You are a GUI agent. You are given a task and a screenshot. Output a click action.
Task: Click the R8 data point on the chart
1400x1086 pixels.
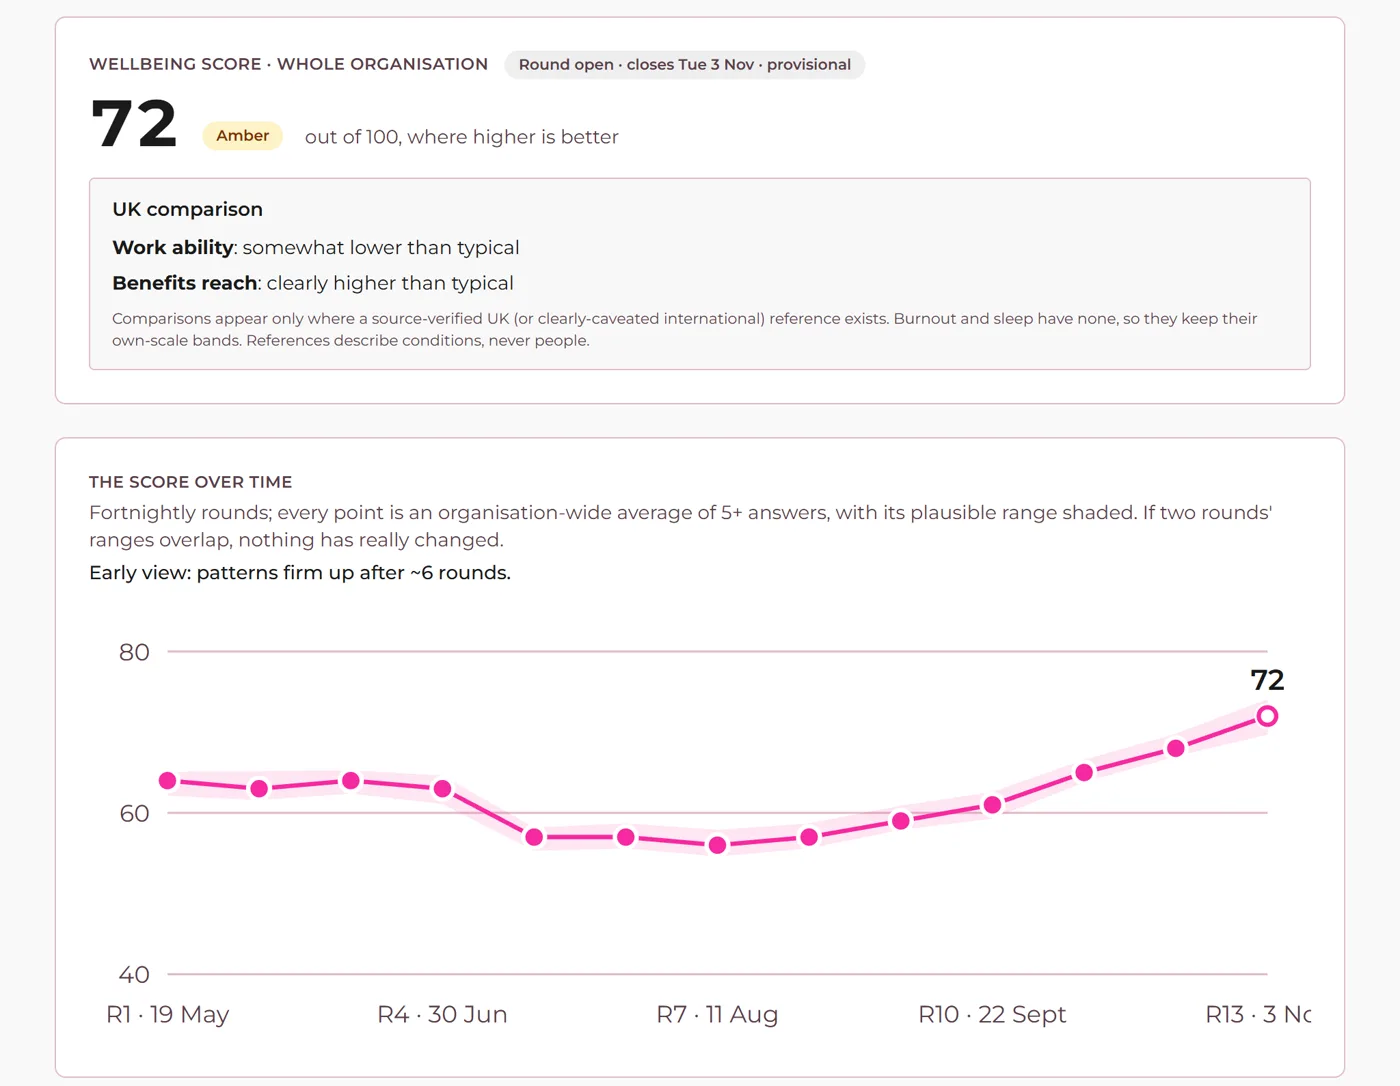[x=809, y=837]
